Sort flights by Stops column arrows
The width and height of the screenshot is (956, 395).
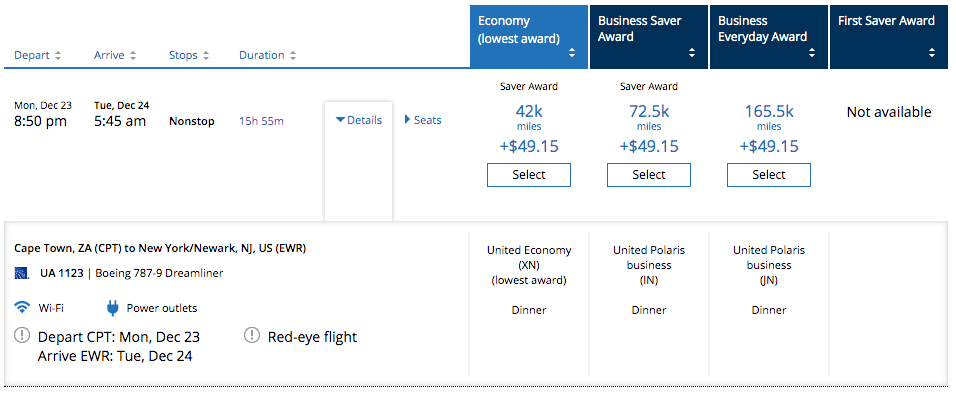206,55
